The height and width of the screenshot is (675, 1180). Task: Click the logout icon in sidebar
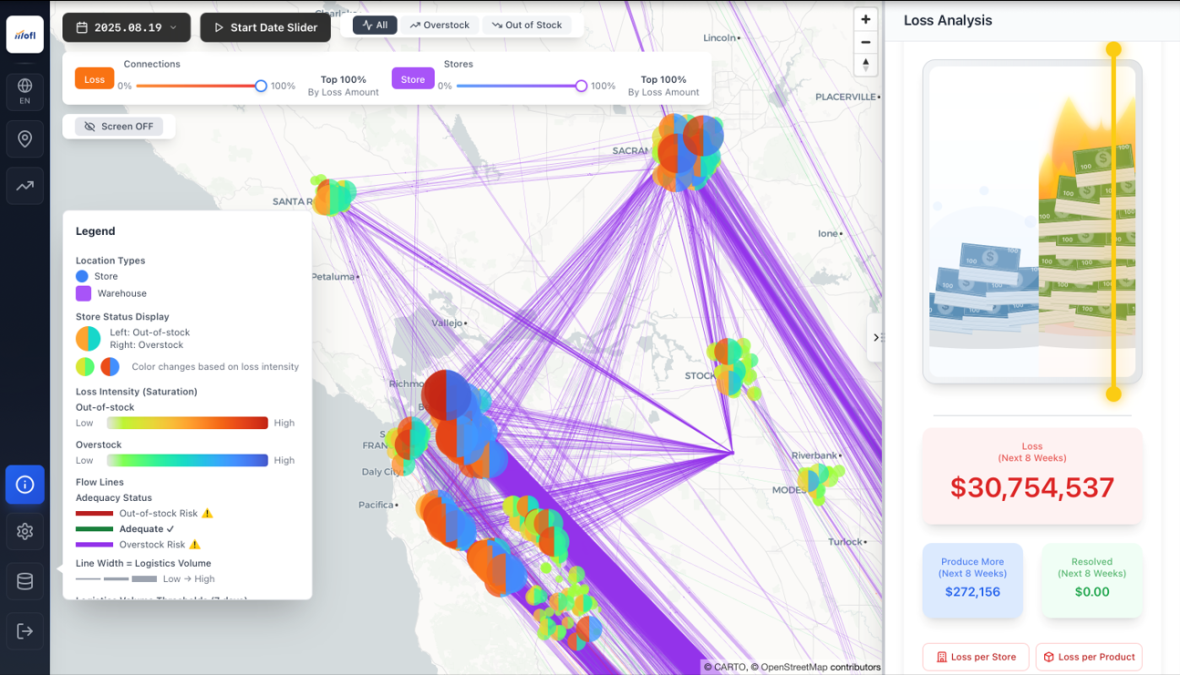(25, 631)
